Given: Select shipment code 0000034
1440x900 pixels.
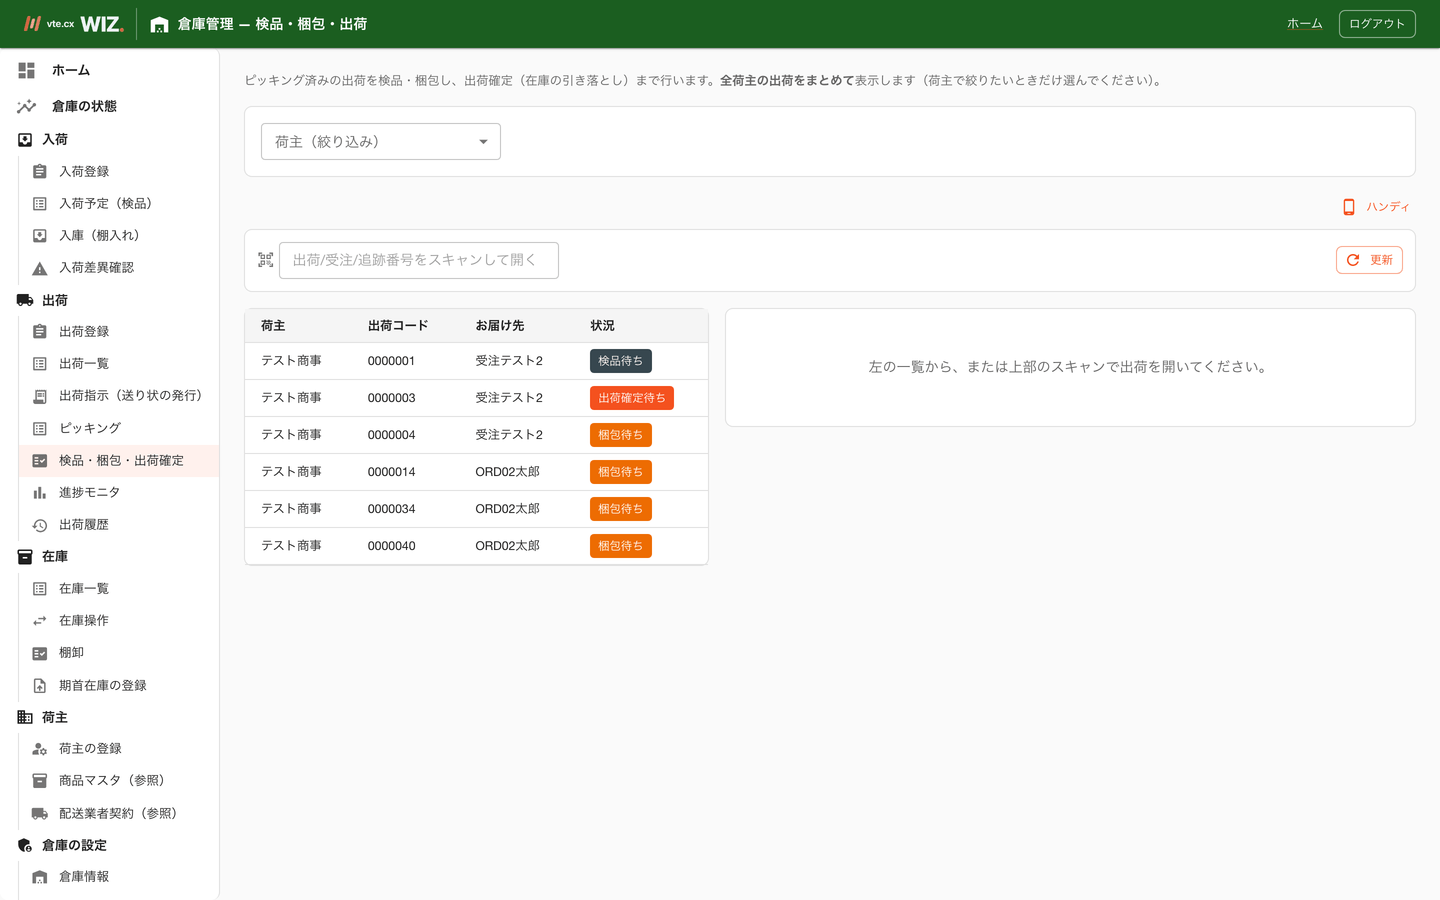Looking at the screenshot, I should [x=391, y=509].
